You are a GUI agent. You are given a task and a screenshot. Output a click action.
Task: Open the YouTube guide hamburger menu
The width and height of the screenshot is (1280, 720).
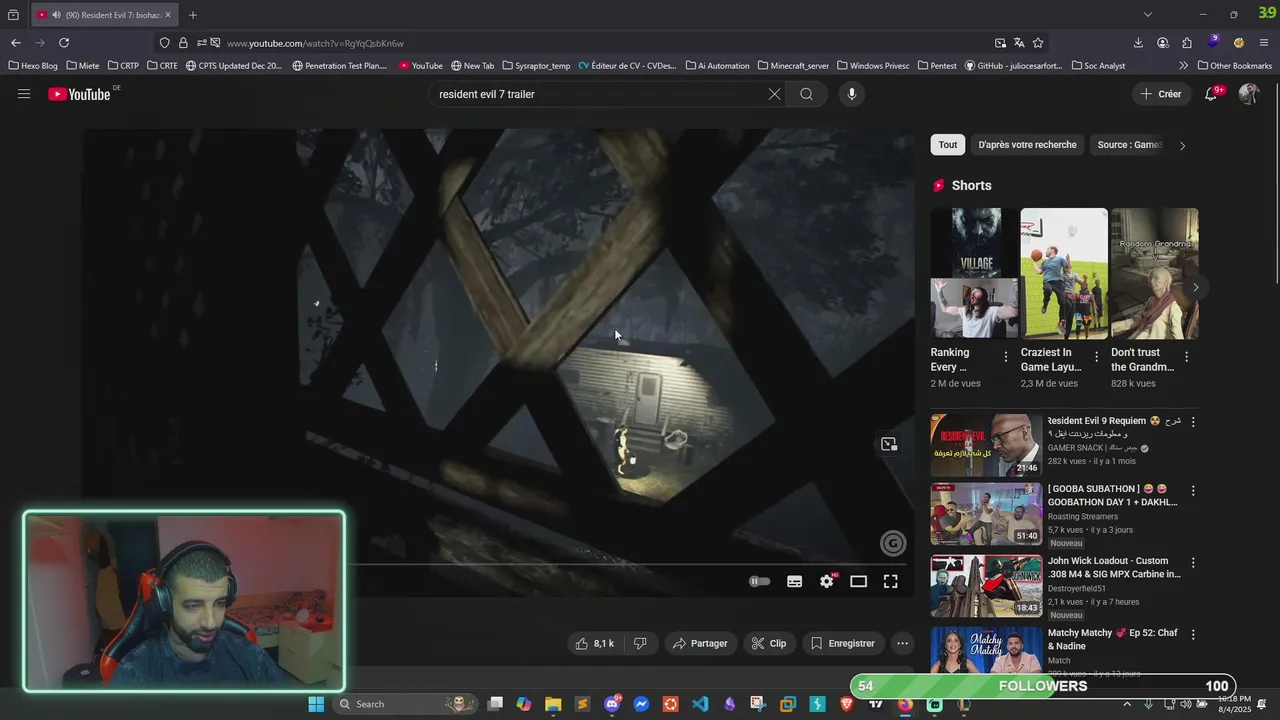point(24,94)
